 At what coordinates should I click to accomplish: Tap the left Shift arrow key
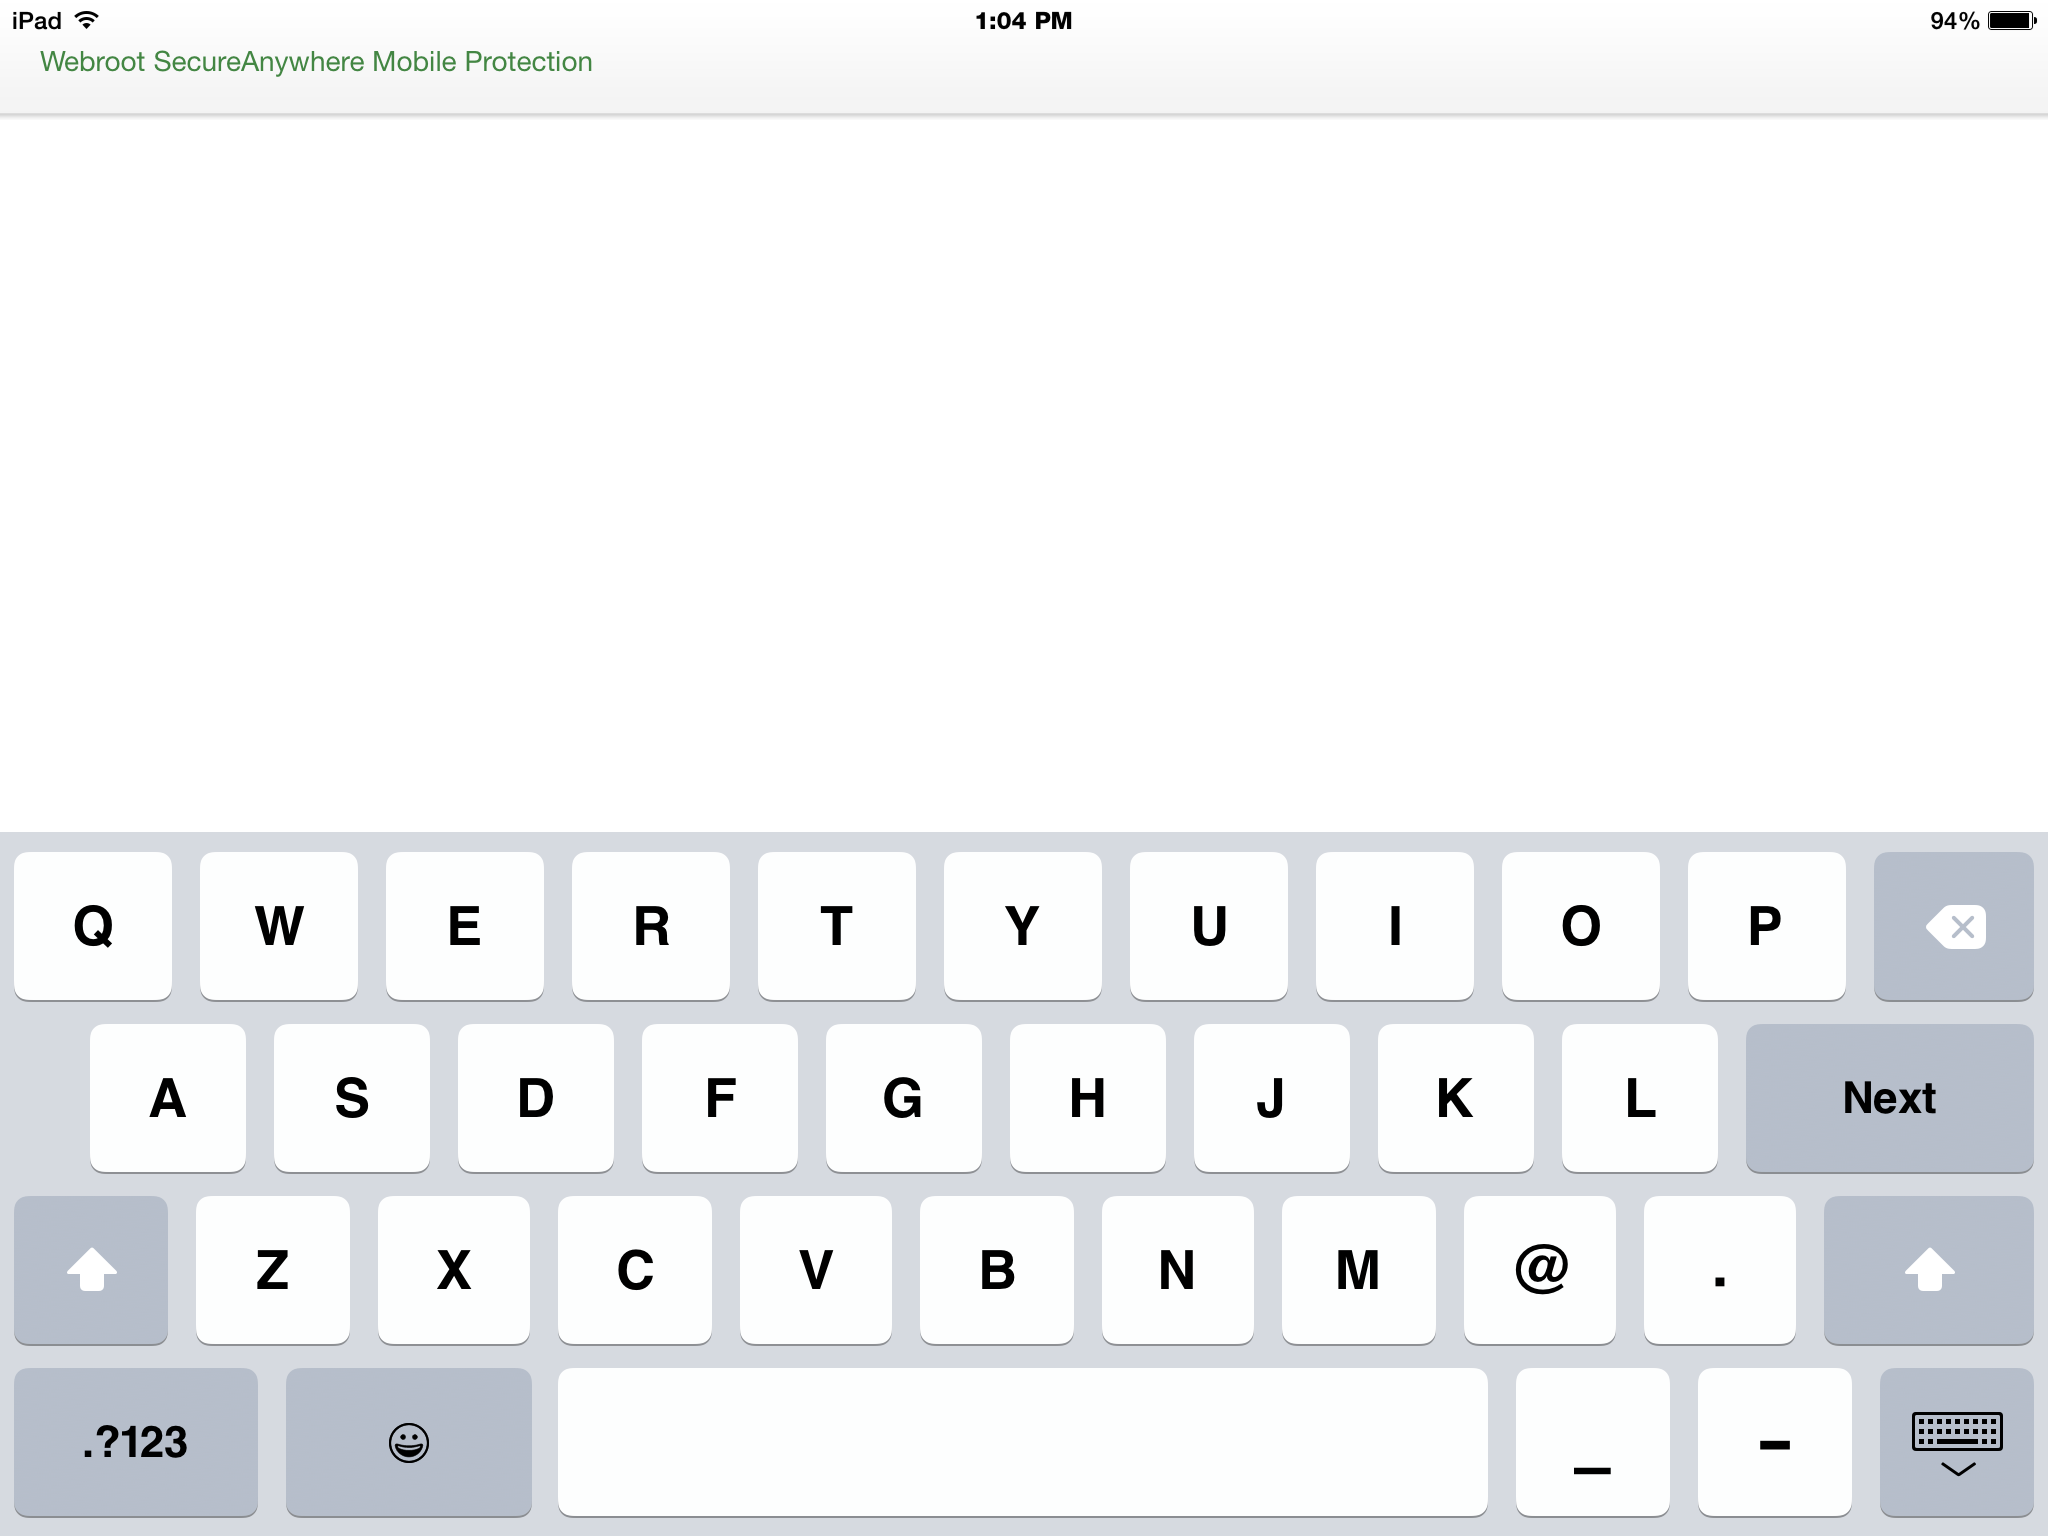91,1270
